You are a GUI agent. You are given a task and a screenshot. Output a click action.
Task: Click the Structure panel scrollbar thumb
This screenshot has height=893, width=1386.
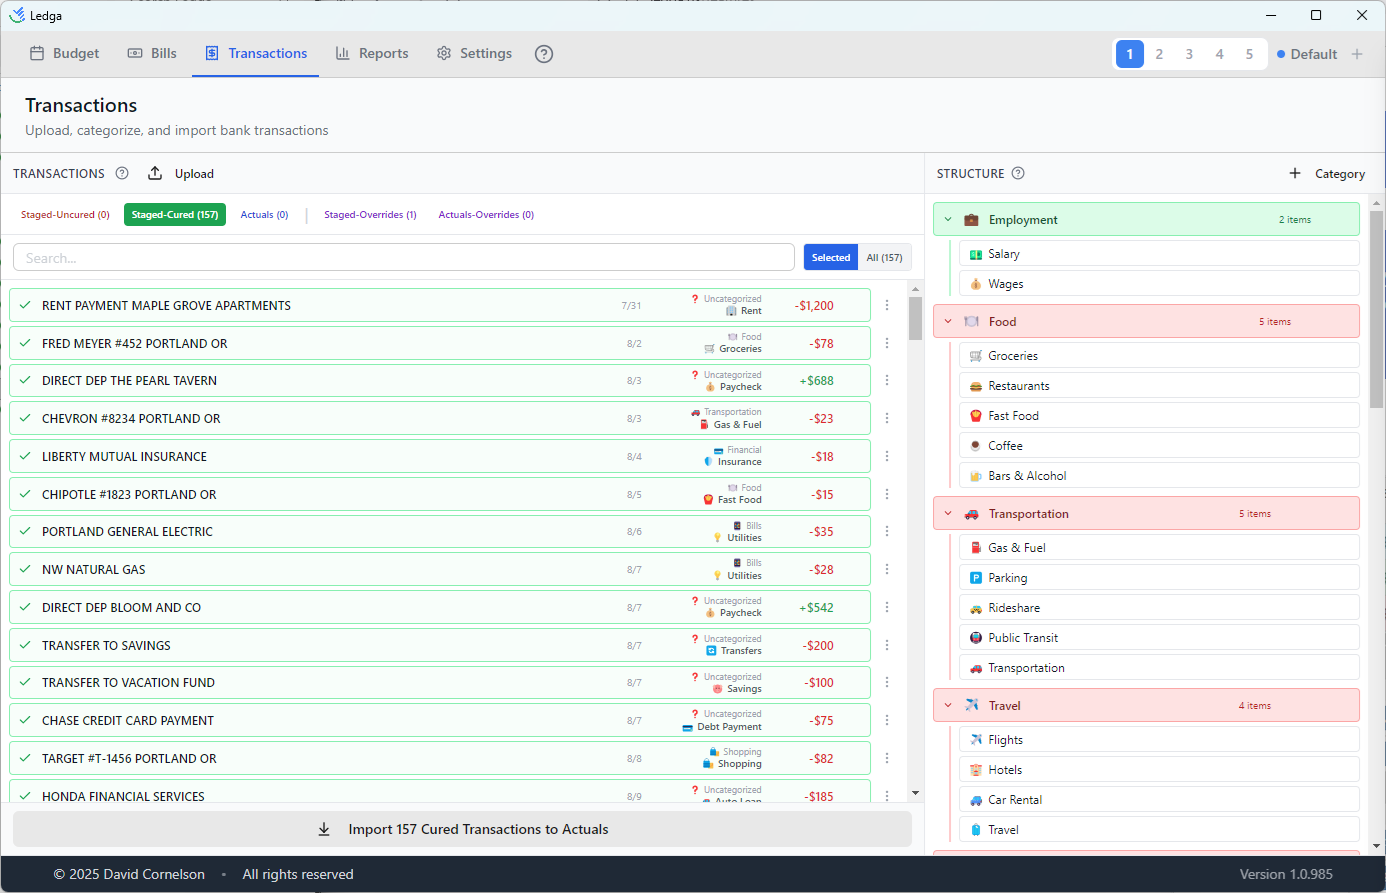1377,308
